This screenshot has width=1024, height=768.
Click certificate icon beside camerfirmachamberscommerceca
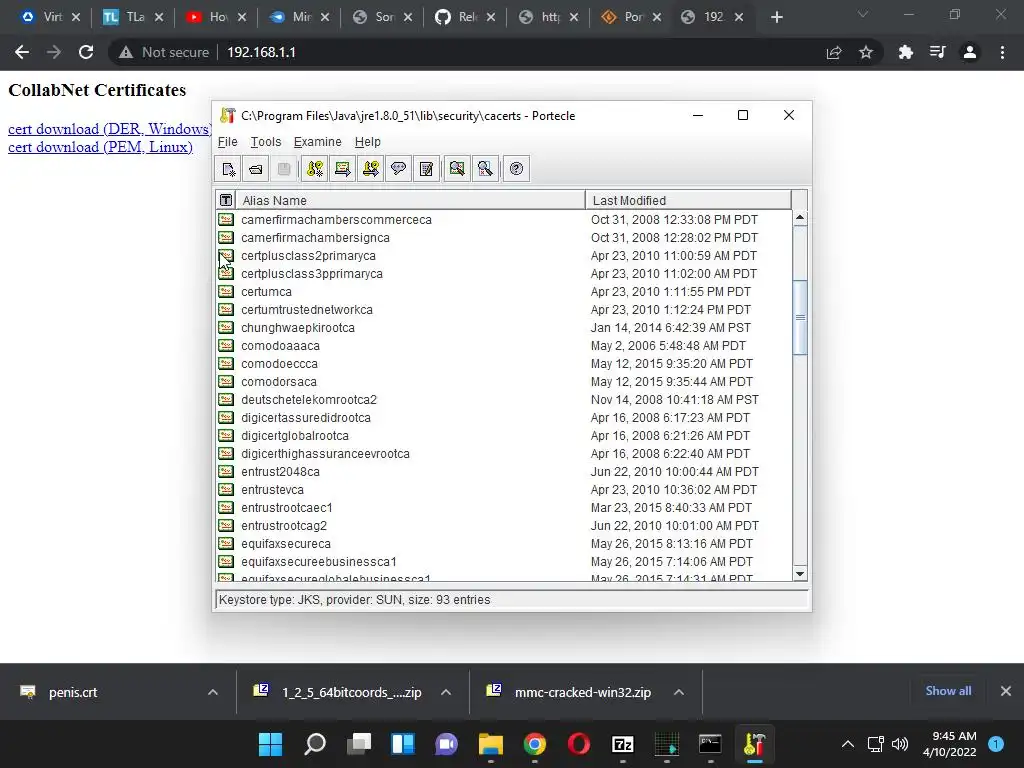point(226,219)
